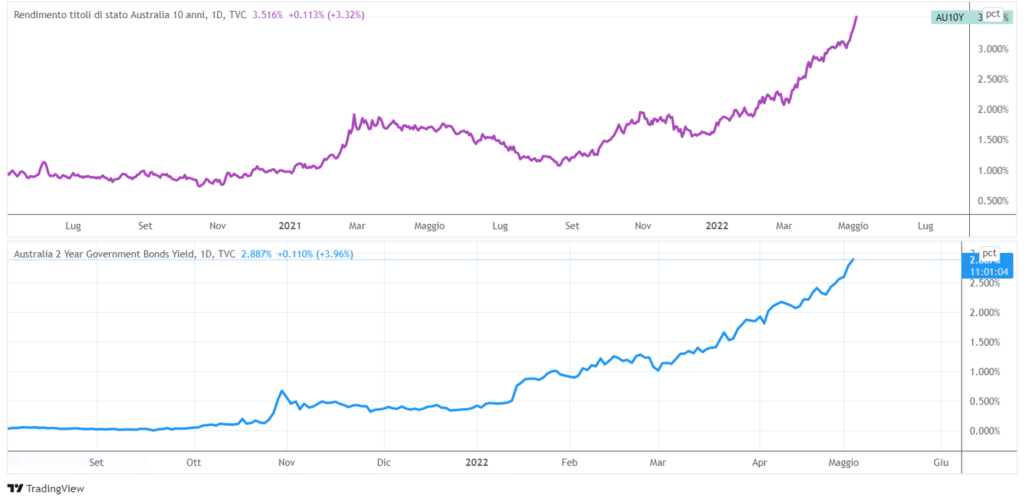Image resolution: width=1024 pixels, height=498 pixels.
Task: Click the TradingView logo icon
Action: (14, 488)
